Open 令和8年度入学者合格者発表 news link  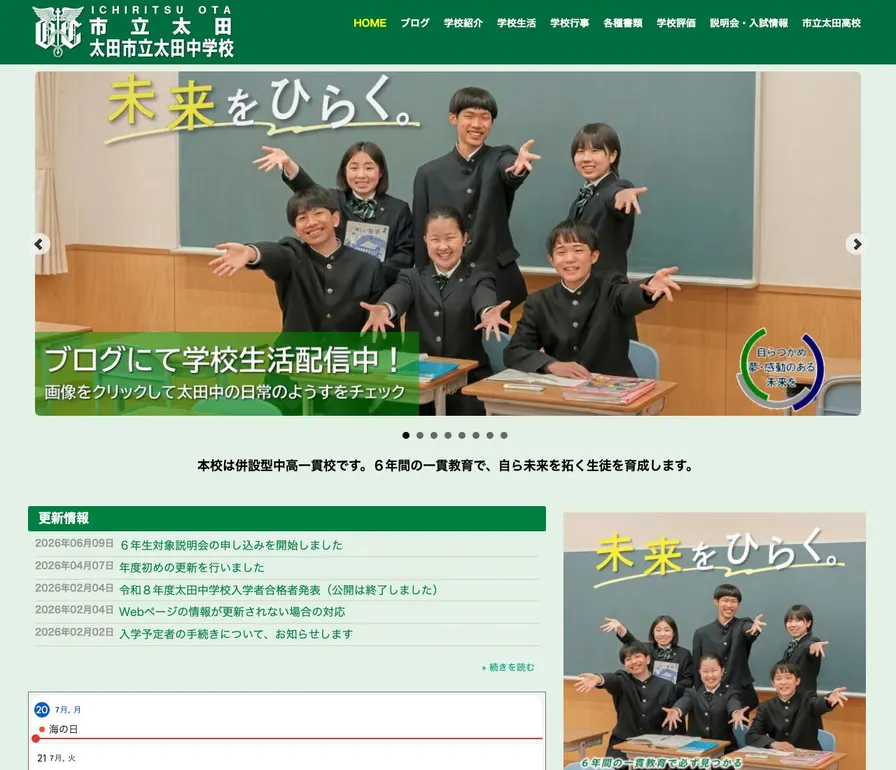(x=278, y=589)
